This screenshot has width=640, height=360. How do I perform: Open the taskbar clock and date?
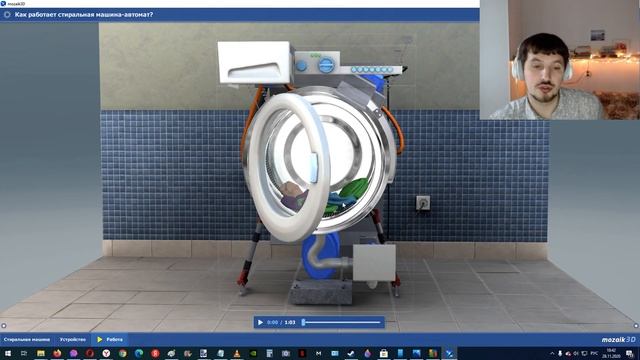click(611, 353)
